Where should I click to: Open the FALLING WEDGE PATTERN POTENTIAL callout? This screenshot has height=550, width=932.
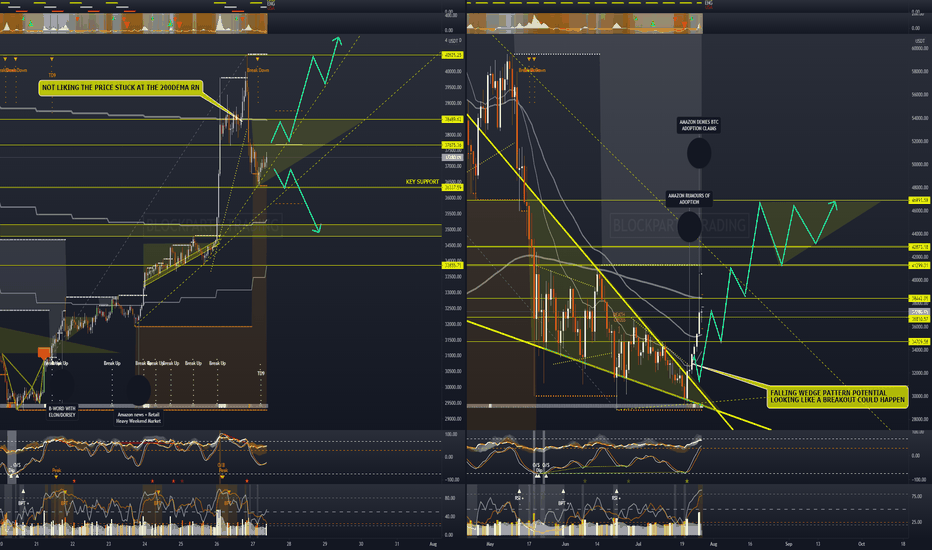click(837, 397)
